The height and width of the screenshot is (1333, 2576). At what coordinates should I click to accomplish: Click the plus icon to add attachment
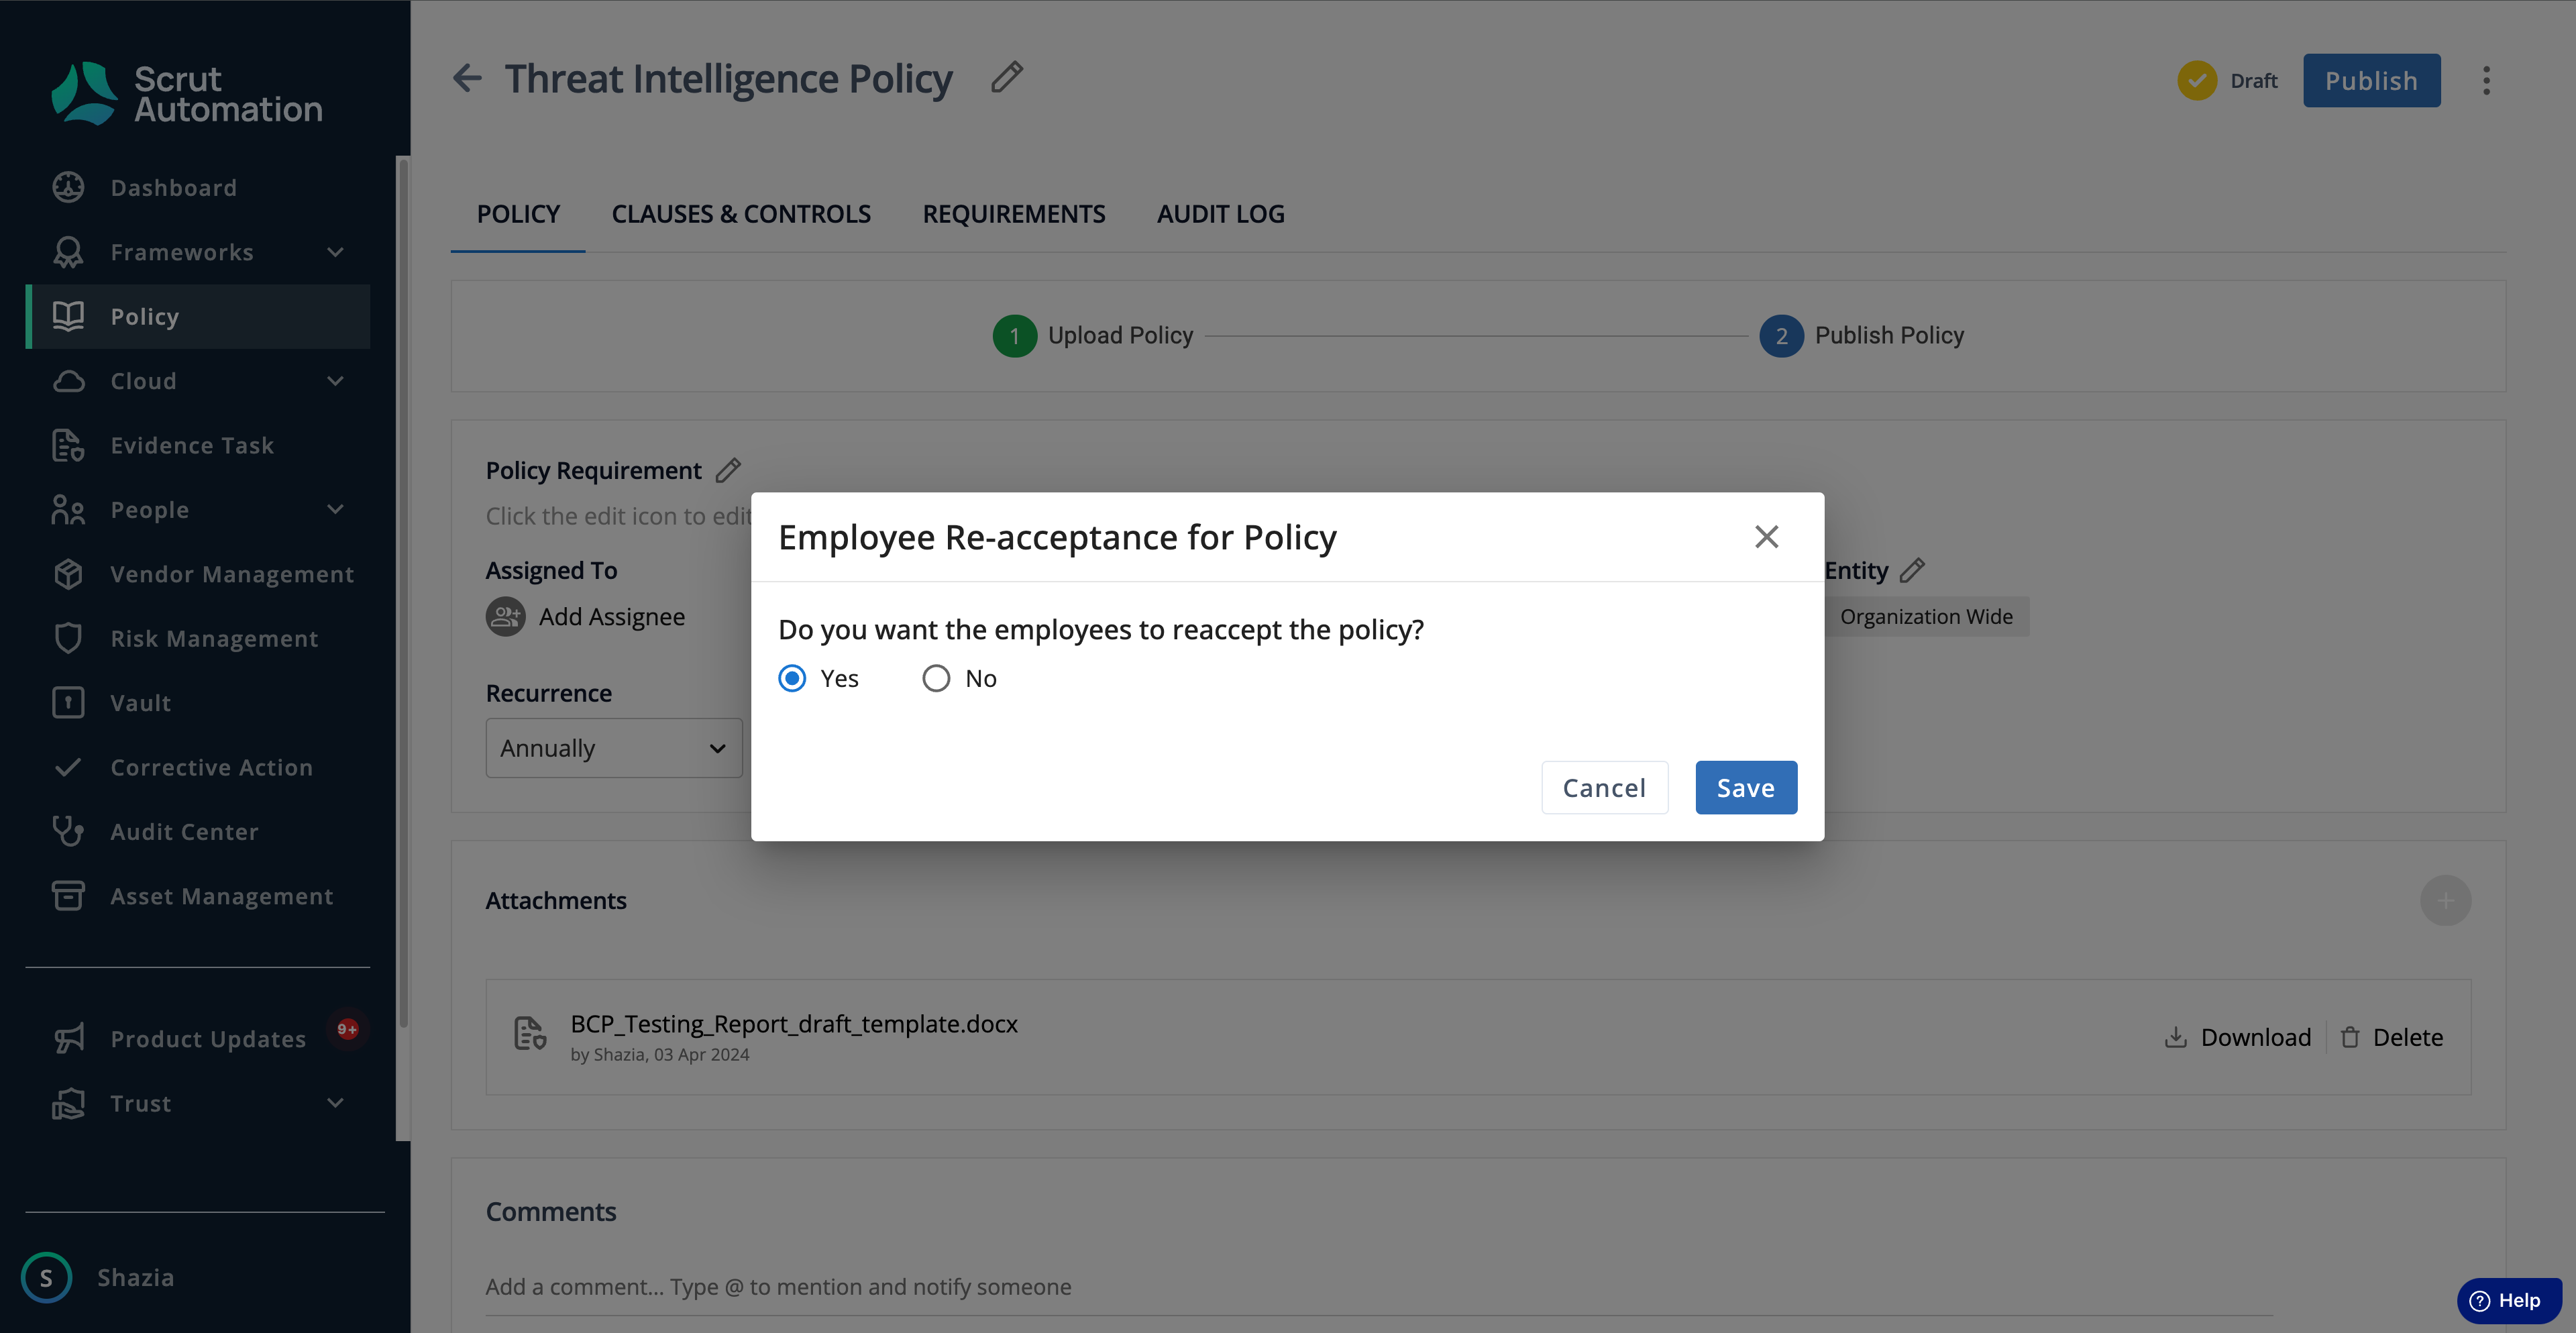coord(2446,901)
